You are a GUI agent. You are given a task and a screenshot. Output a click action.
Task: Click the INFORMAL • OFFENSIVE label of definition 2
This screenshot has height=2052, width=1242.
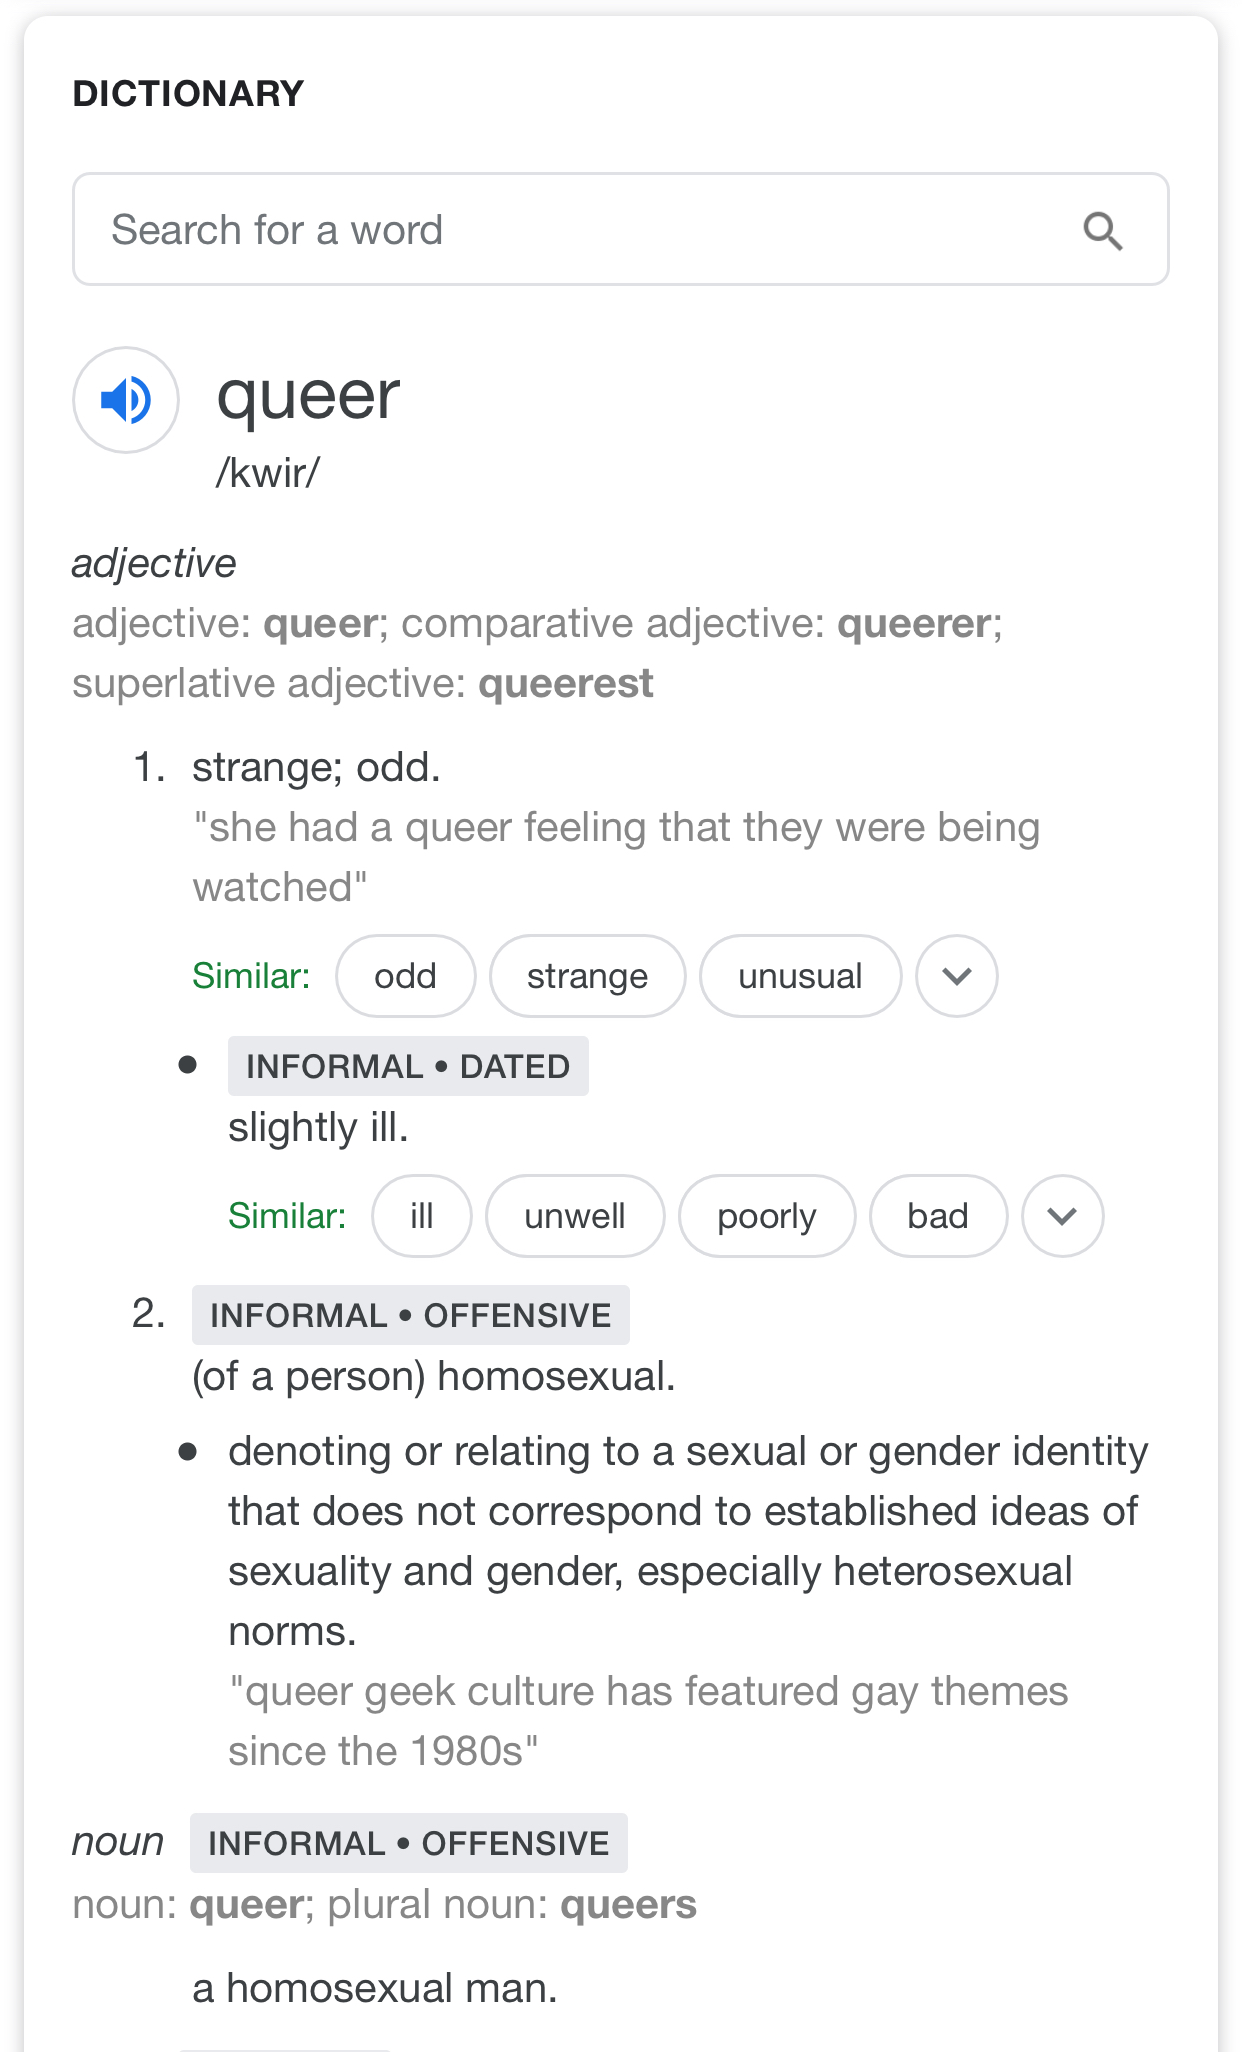coord(411,1315)
